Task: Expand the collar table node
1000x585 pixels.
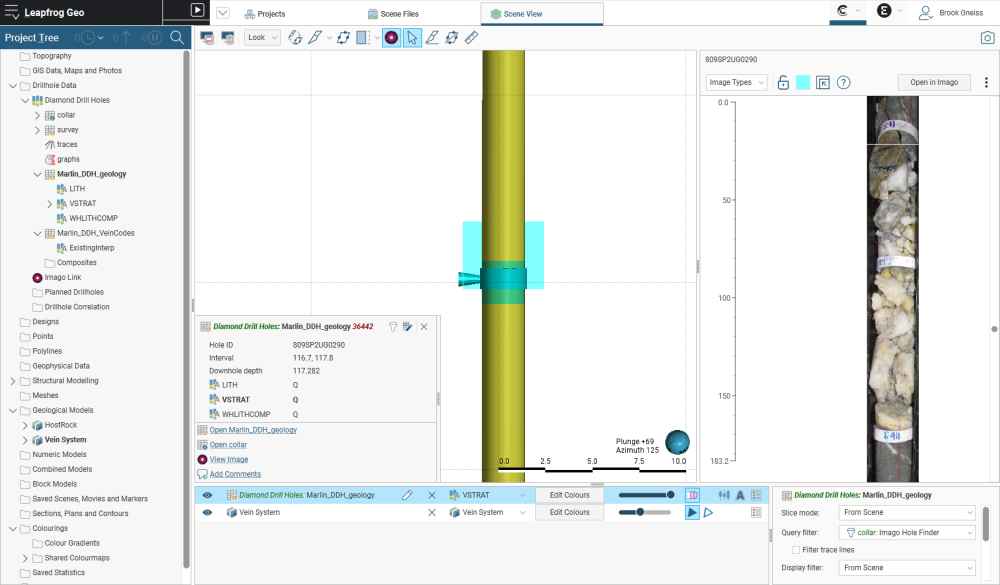Action: pyautogui.click(x=37, y=115)
